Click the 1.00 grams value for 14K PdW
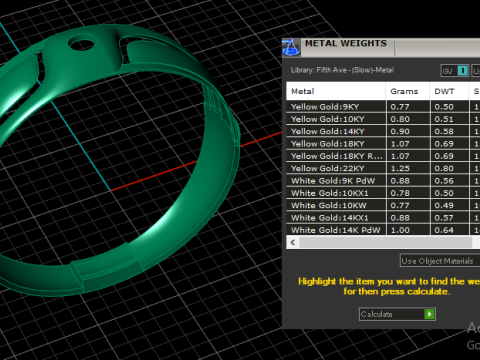The width and height of the screenshot is (480, 360). (400, 230)
